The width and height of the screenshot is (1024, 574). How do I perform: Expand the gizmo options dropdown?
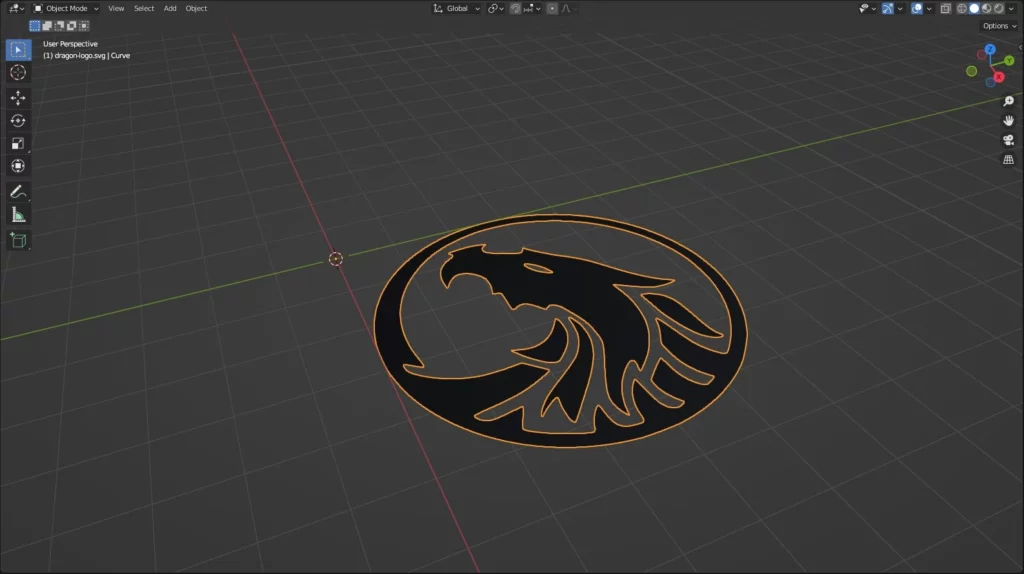coord(900,8)
